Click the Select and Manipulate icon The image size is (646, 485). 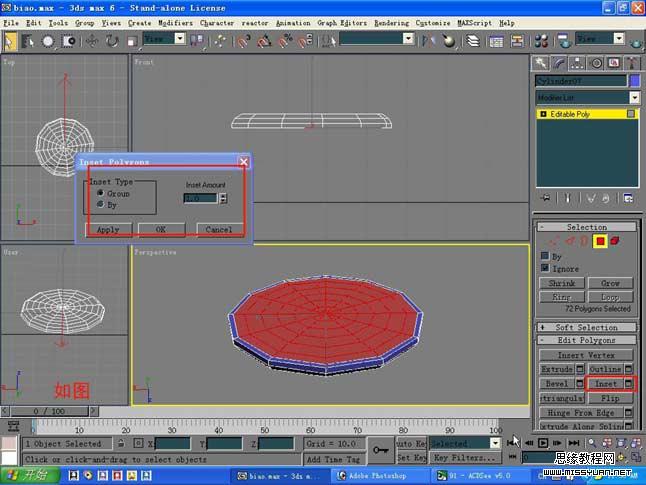tap(220, 41)
